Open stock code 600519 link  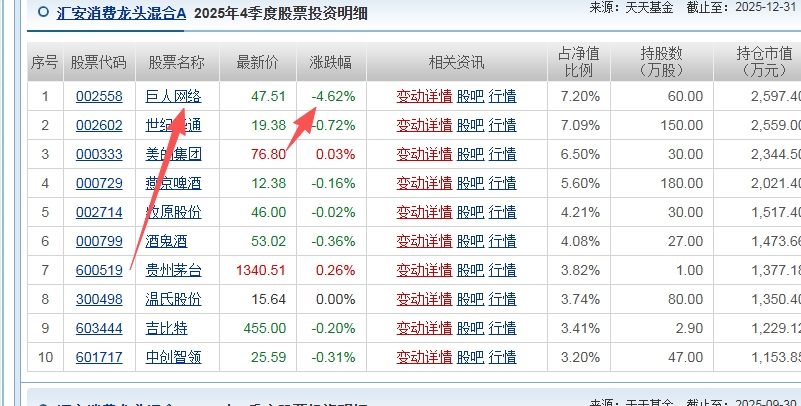[99, 270]
